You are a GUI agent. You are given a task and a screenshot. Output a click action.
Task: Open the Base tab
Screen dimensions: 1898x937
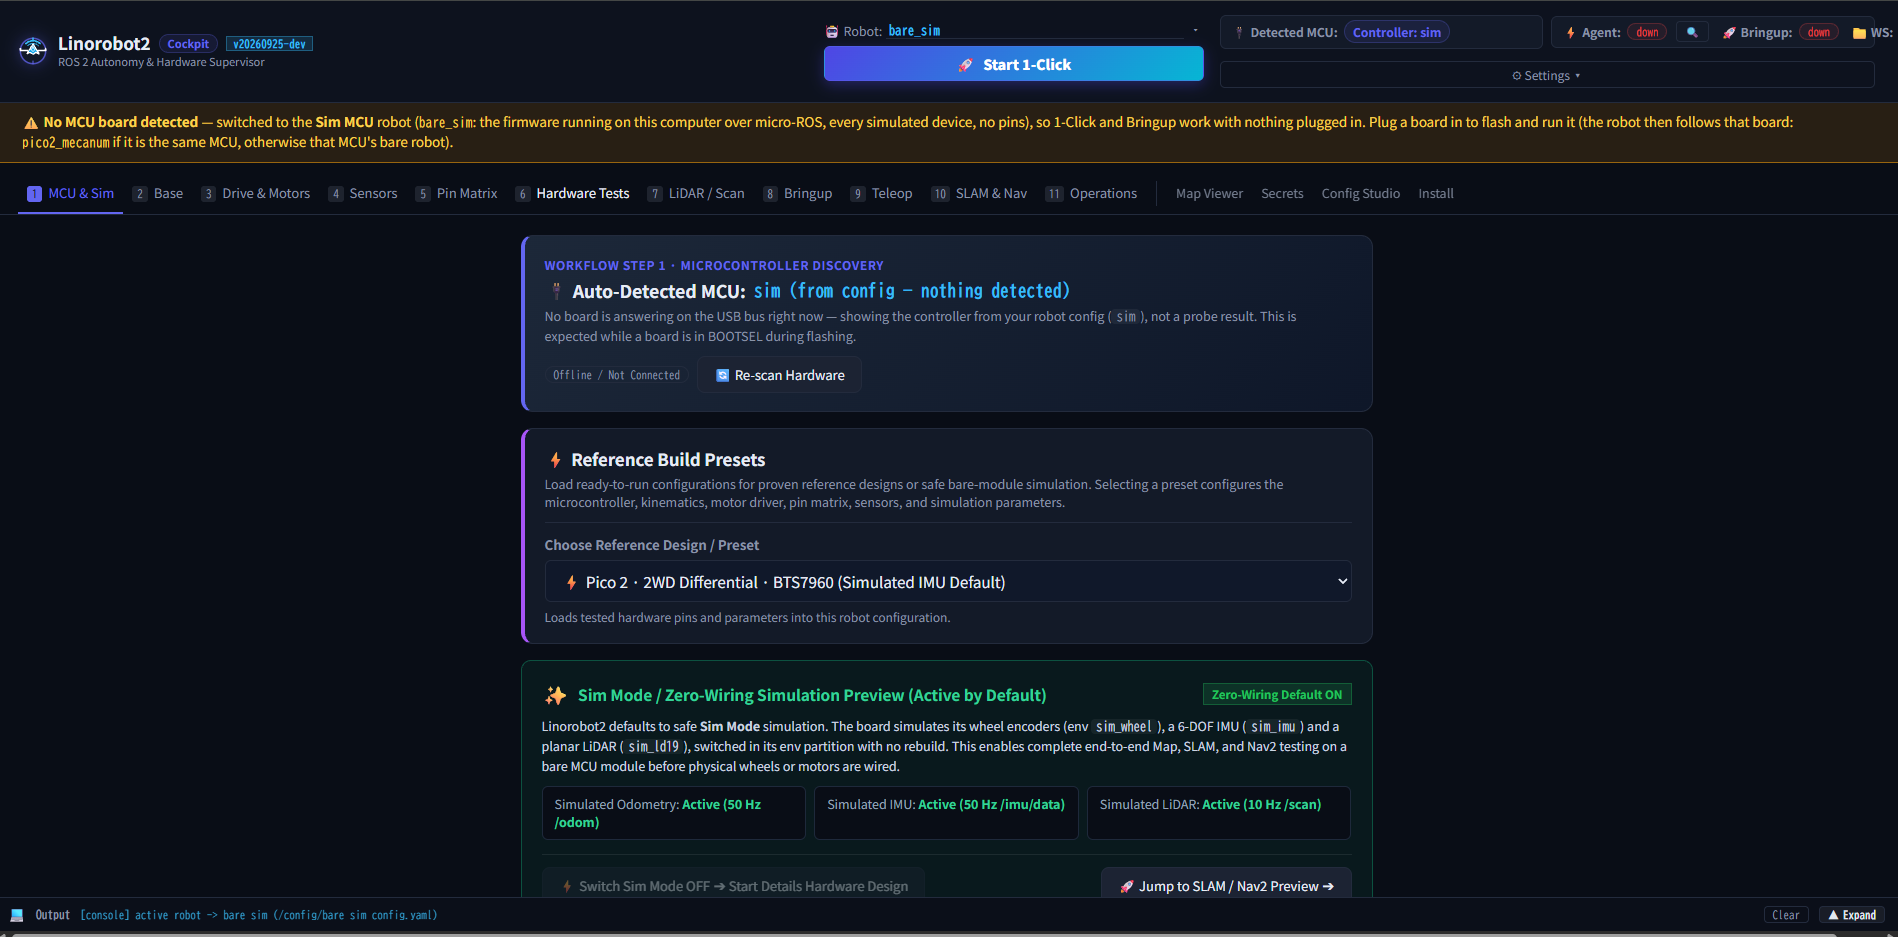pyautogui.click(x=158, y=194)
